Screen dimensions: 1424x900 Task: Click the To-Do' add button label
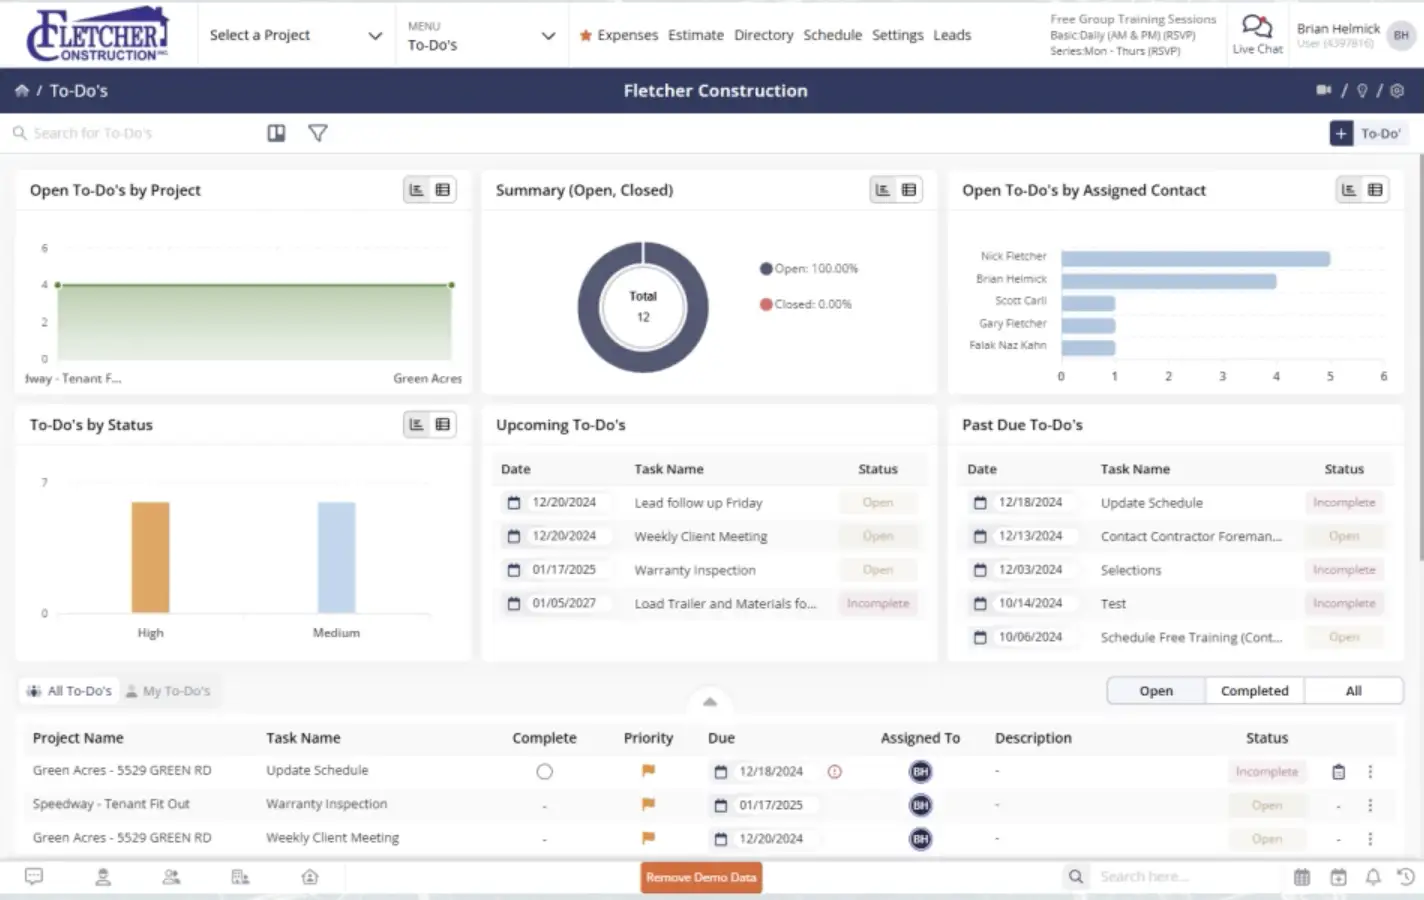1381,133
